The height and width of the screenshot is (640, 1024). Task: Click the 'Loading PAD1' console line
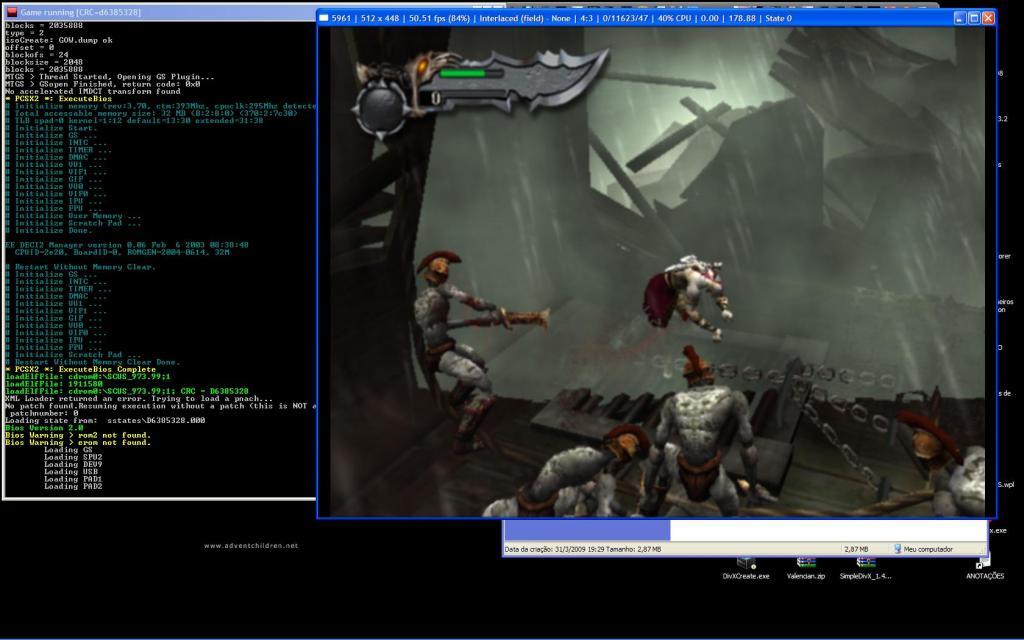(x=73, y=479)
